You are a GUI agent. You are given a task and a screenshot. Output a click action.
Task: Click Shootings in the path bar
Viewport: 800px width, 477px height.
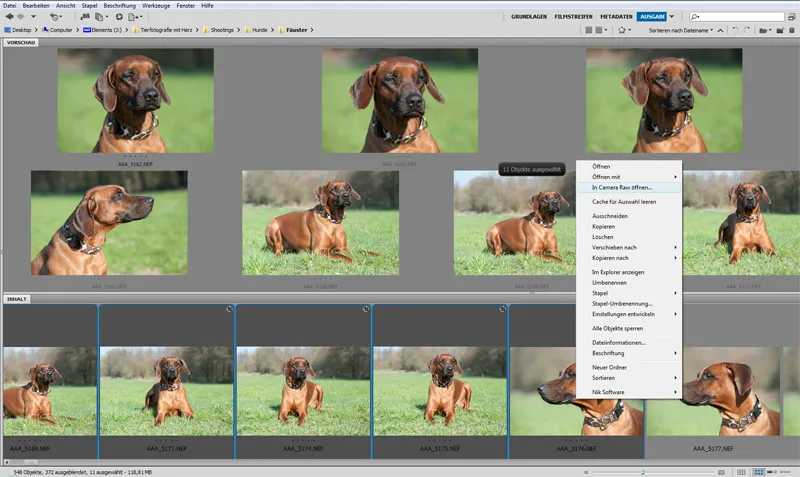[222, 30]
